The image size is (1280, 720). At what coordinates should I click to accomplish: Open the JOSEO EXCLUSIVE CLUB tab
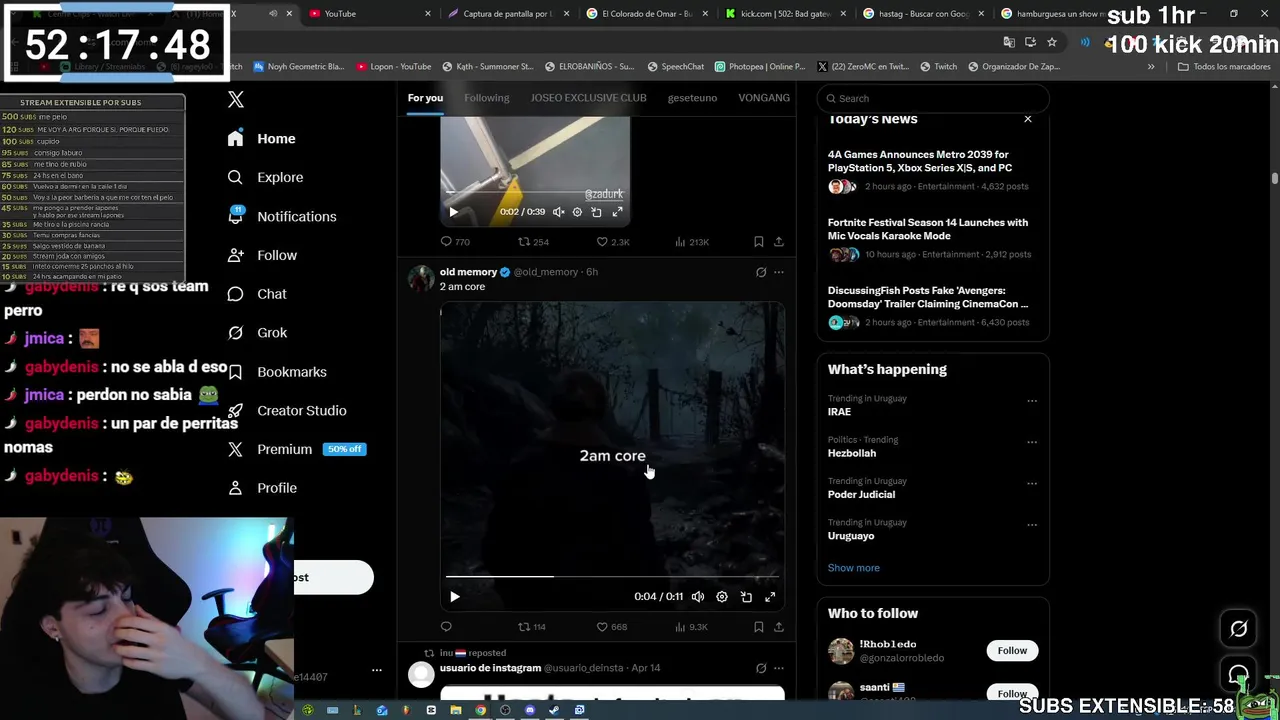(589, 98)
